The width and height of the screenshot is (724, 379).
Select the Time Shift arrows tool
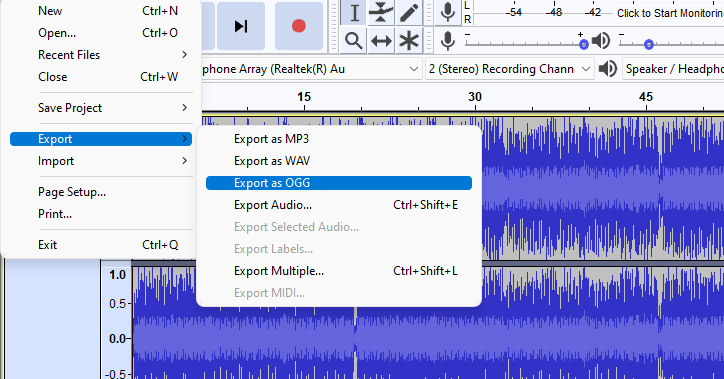click(x=381, y=41)
